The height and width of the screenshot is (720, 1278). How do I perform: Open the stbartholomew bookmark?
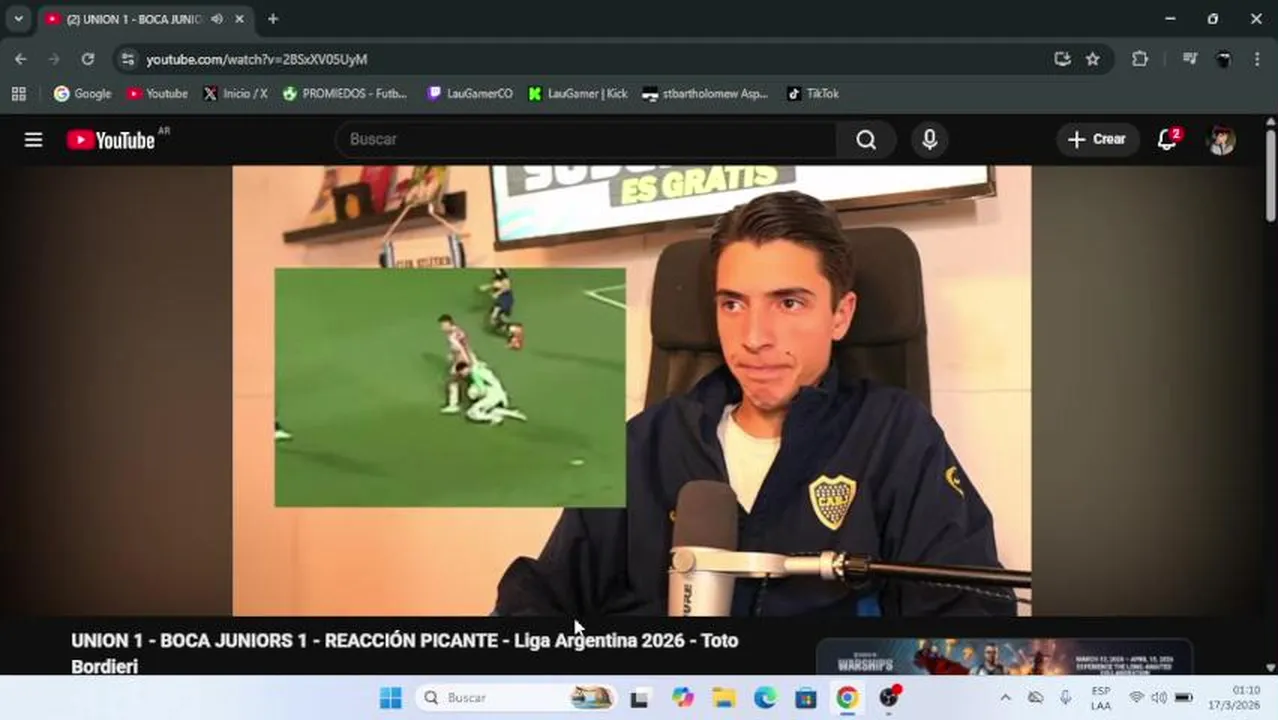click(706, 93)
